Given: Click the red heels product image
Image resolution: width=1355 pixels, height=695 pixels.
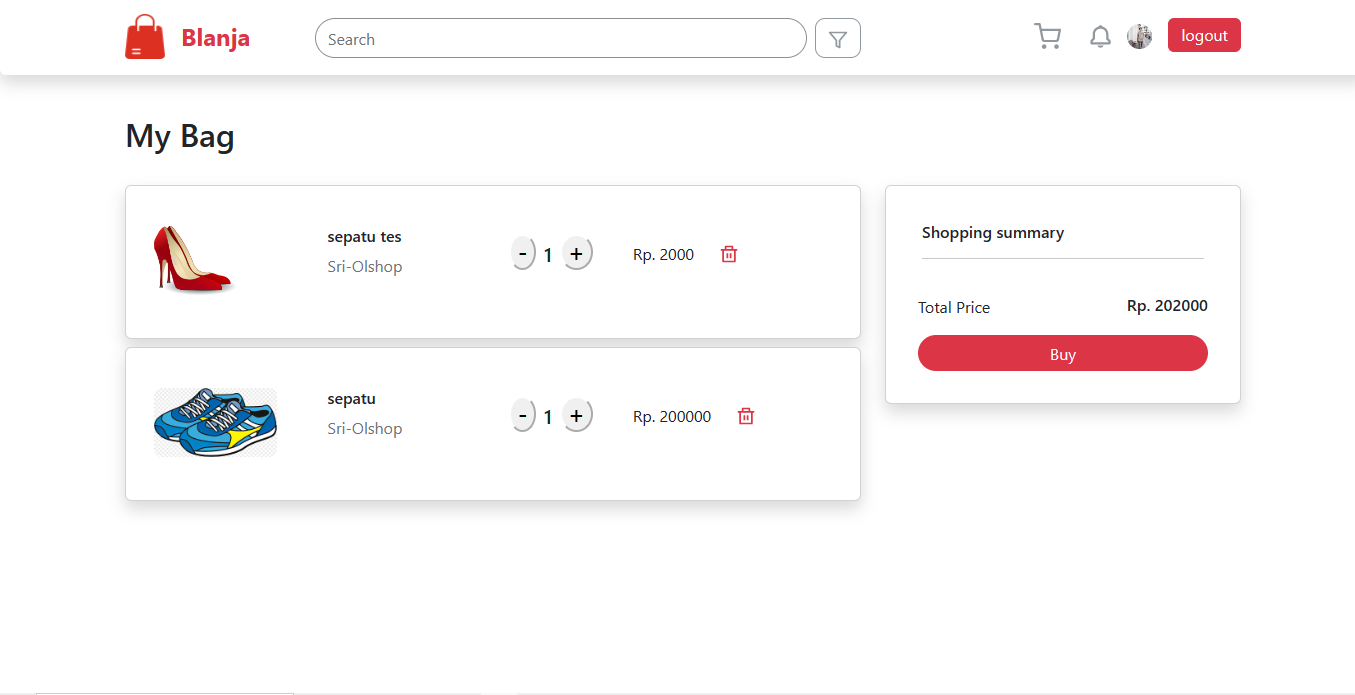Looking at the screenshot, I should [x=193, y=260].
